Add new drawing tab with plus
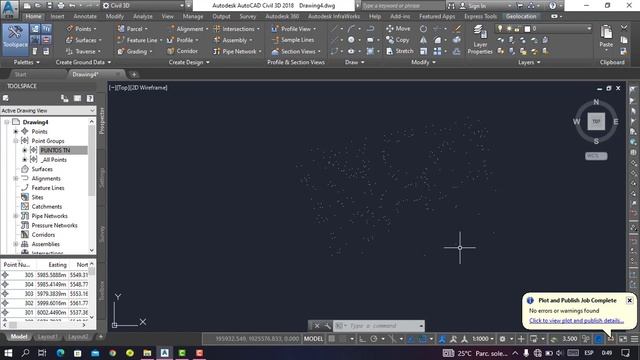This screenshot has width=640, height=360. pos(133,75)
